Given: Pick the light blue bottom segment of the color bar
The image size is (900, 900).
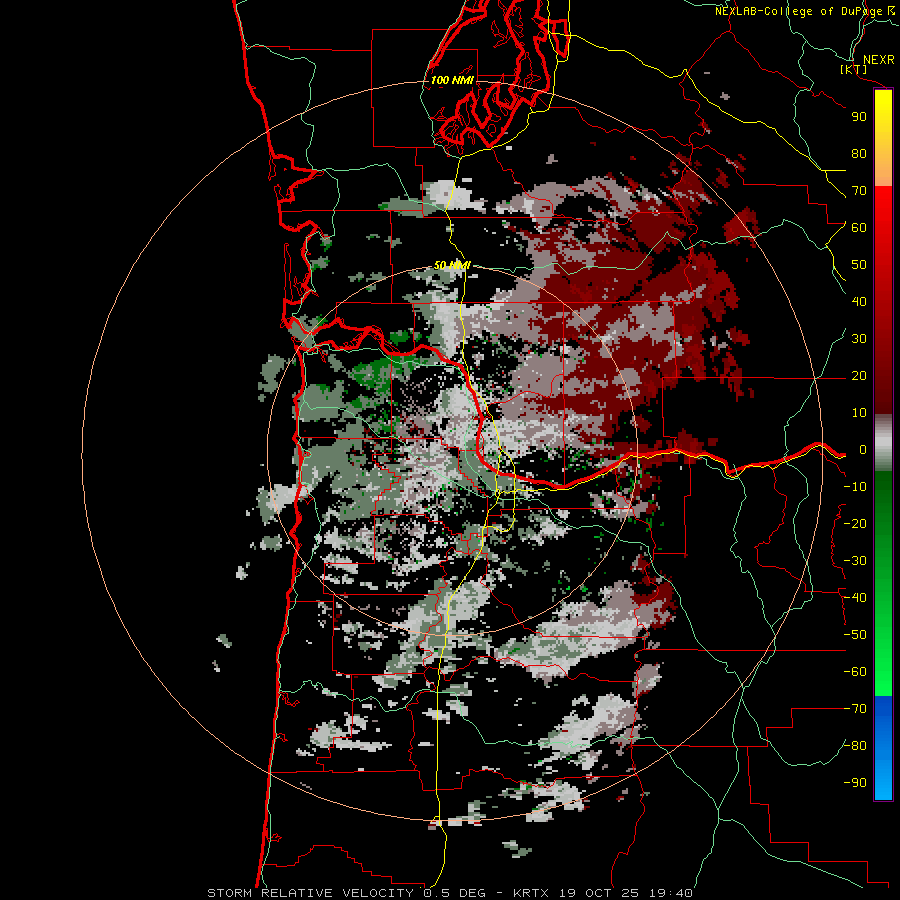Looking at the screenshot, I should [883, 781].
